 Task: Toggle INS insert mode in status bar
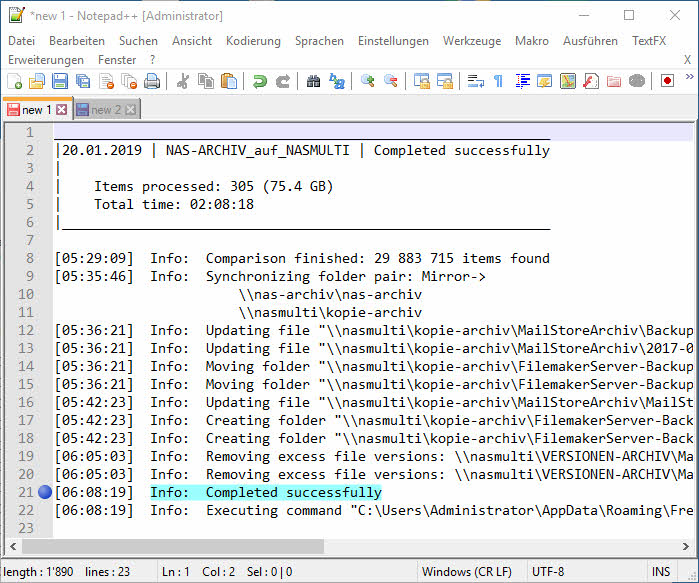click(x=661, y=571)
